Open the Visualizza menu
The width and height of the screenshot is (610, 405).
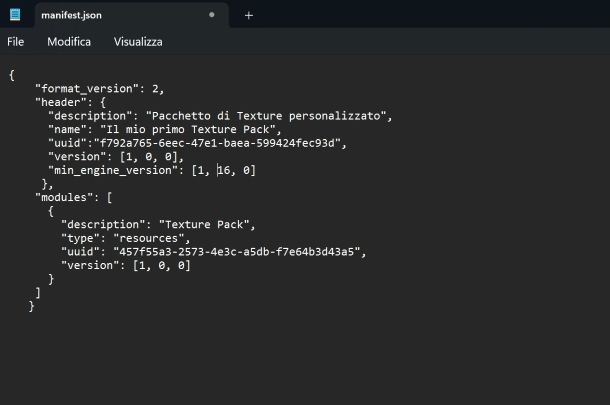138,42
